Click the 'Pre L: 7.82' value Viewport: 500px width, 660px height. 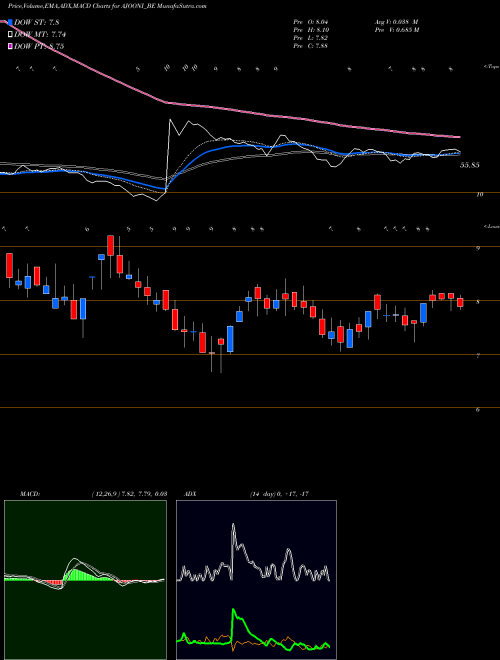(x=311, y=37)
